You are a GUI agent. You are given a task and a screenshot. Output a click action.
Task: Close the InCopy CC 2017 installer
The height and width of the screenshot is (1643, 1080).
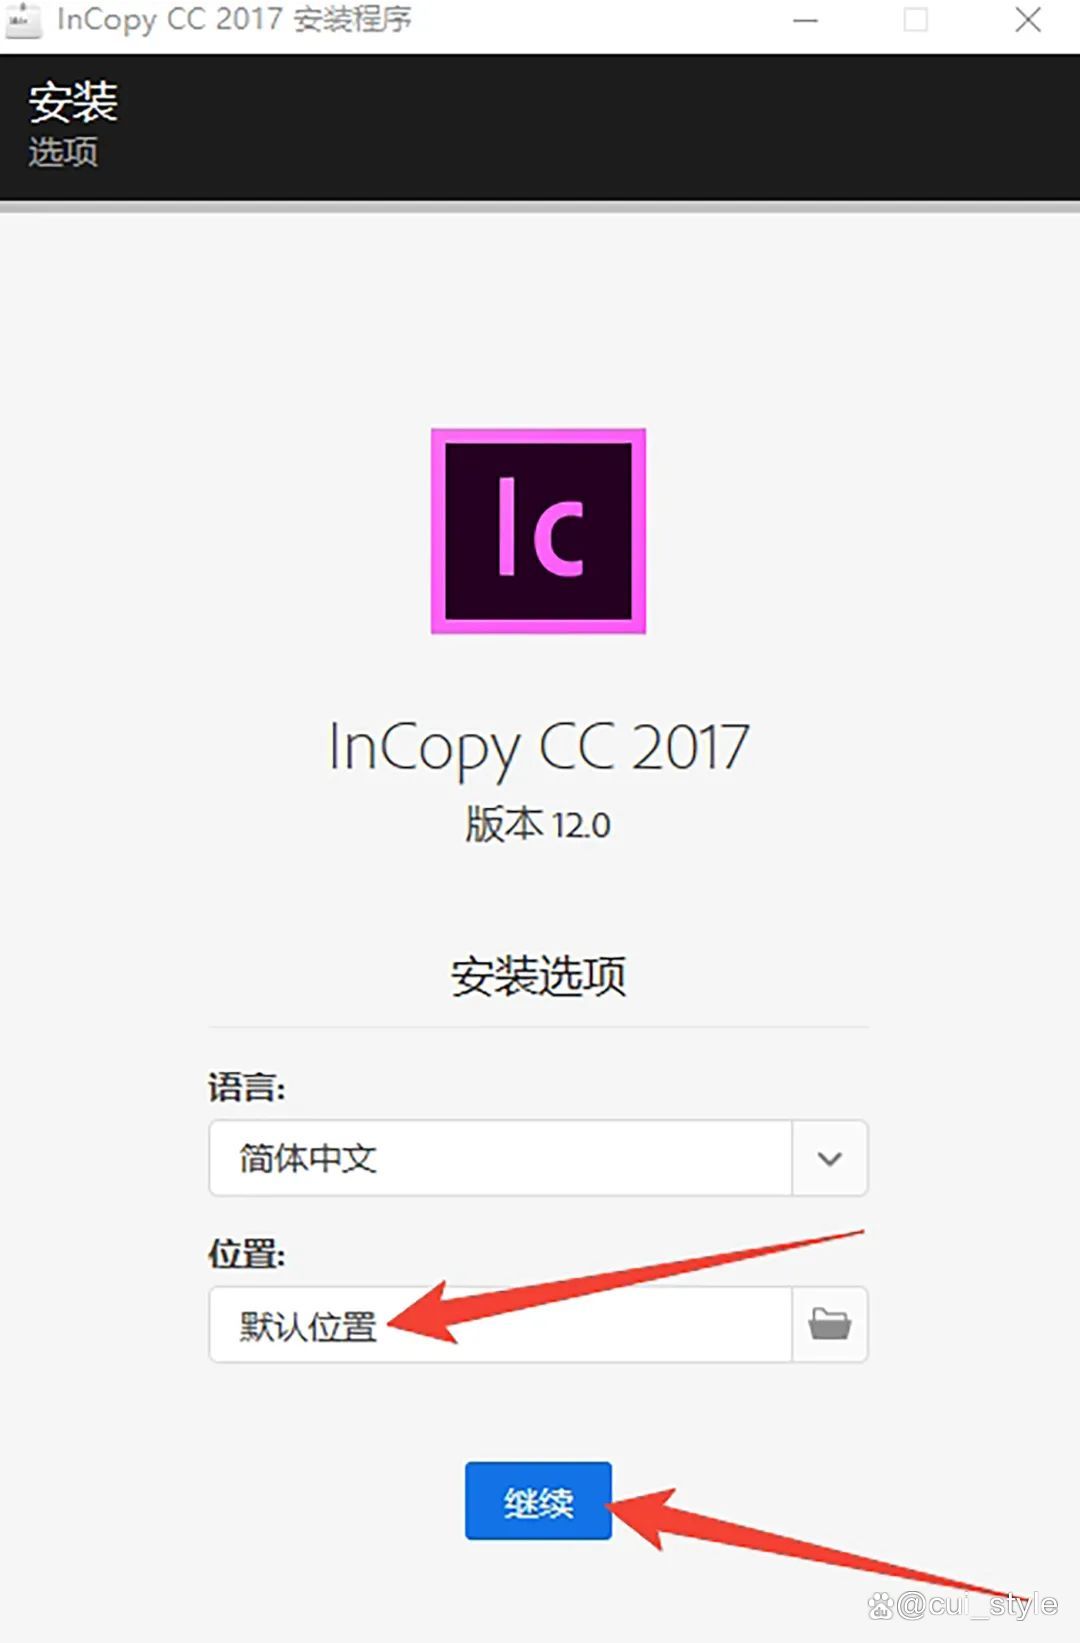point(1028,20)
